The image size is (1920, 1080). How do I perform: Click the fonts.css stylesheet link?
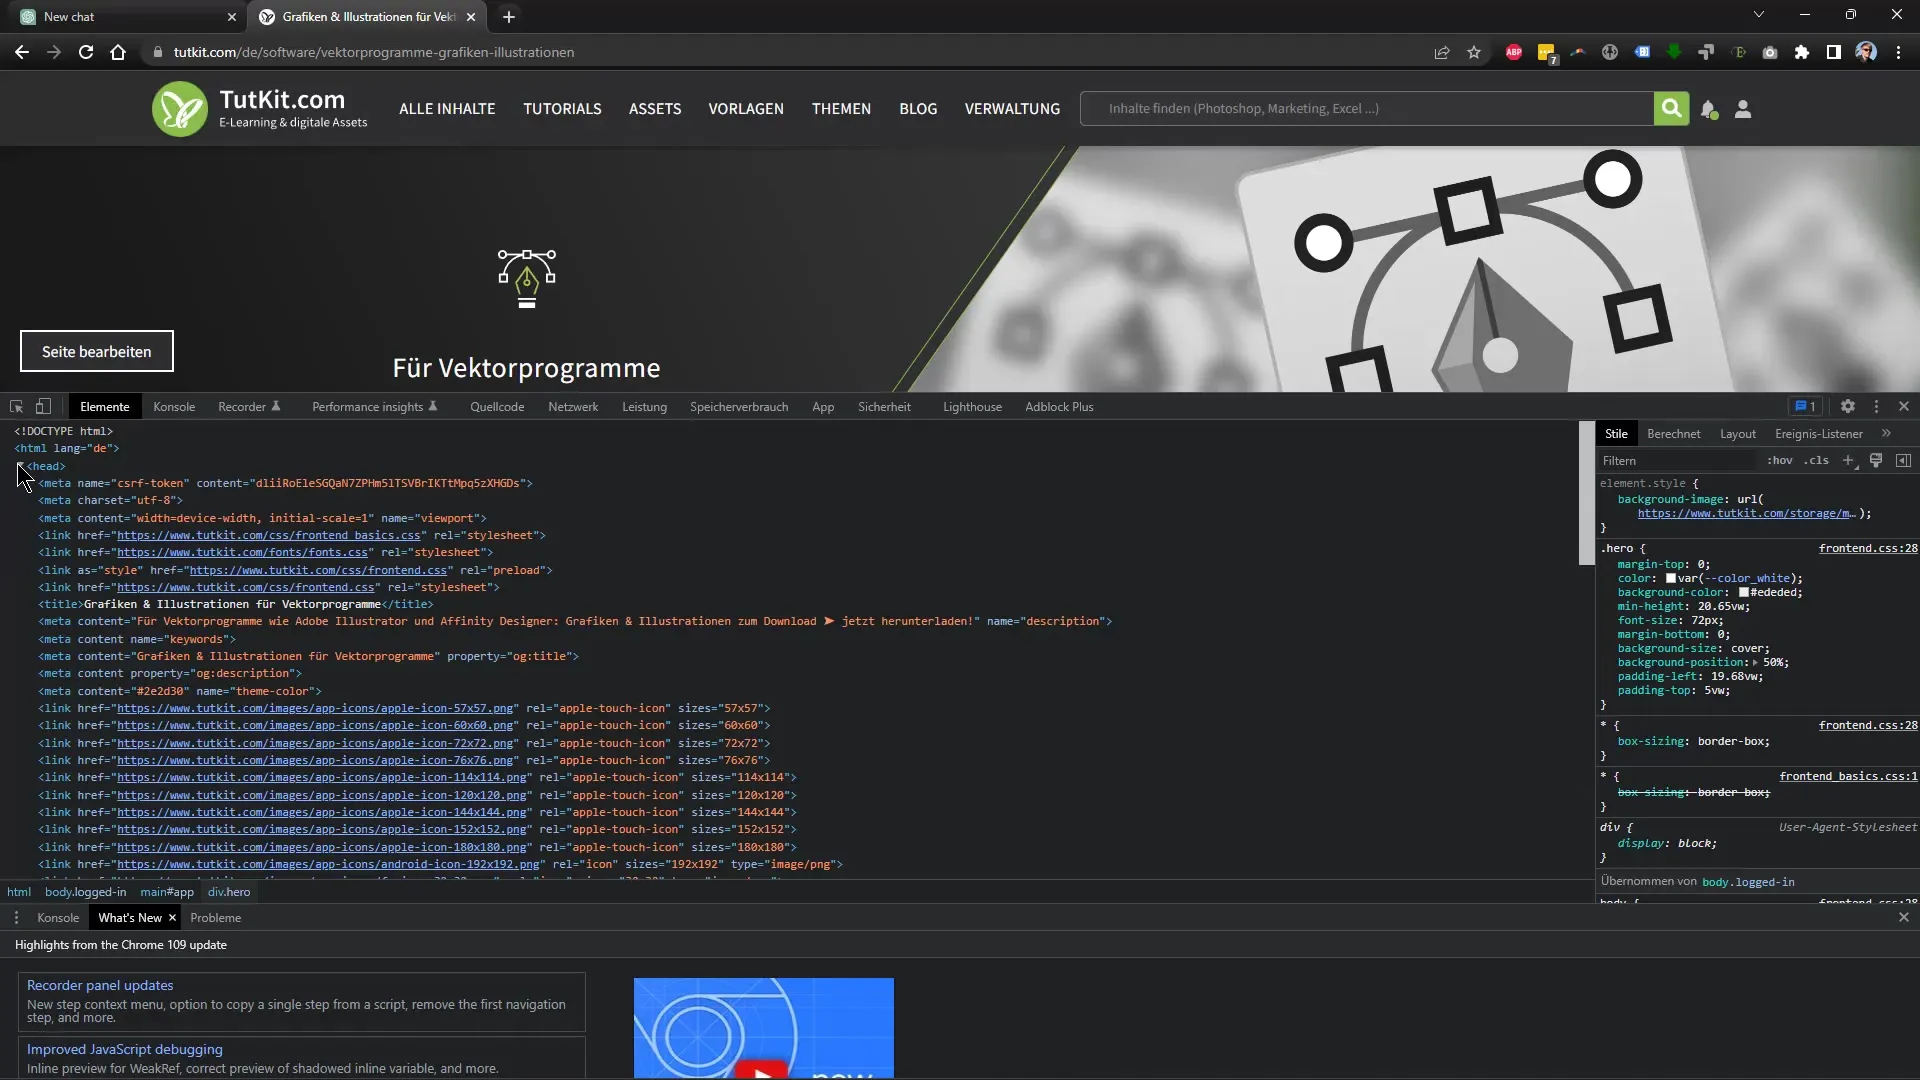pos(242,553)
